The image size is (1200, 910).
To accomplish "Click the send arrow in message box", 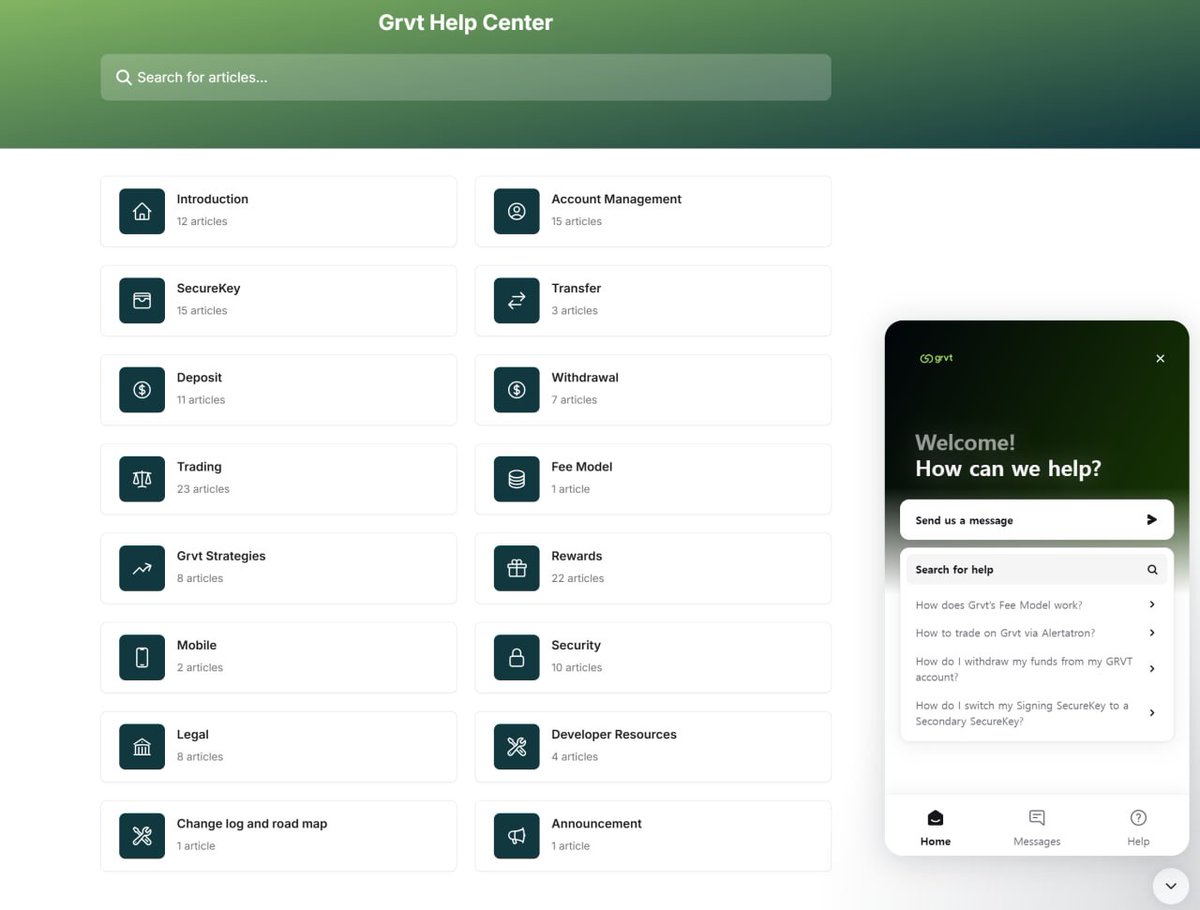I will pyautogui.click(x=1152, y=520).
